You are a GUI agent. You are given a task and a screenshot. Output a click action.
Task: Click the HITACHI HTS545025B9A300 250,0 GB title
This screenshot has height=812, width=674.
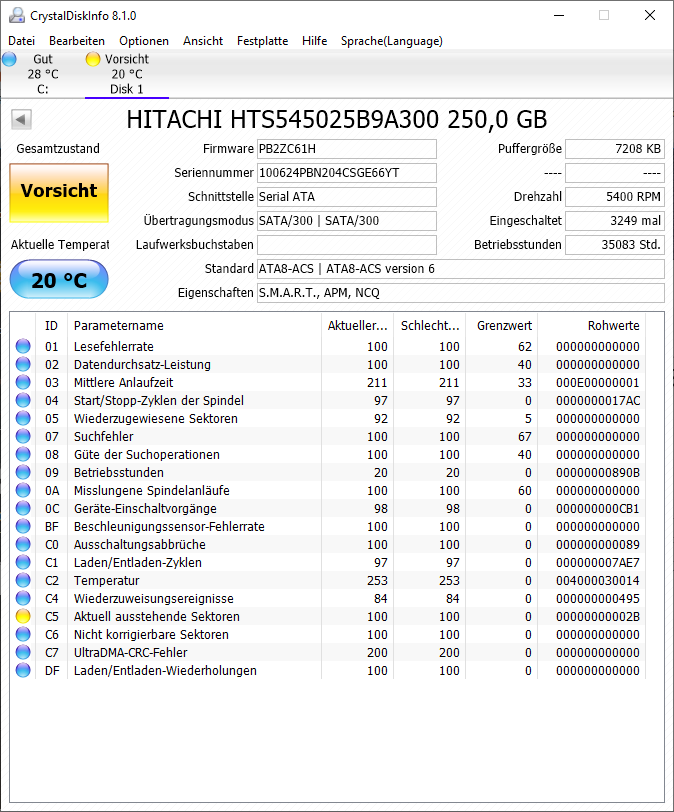click(336, 120)
